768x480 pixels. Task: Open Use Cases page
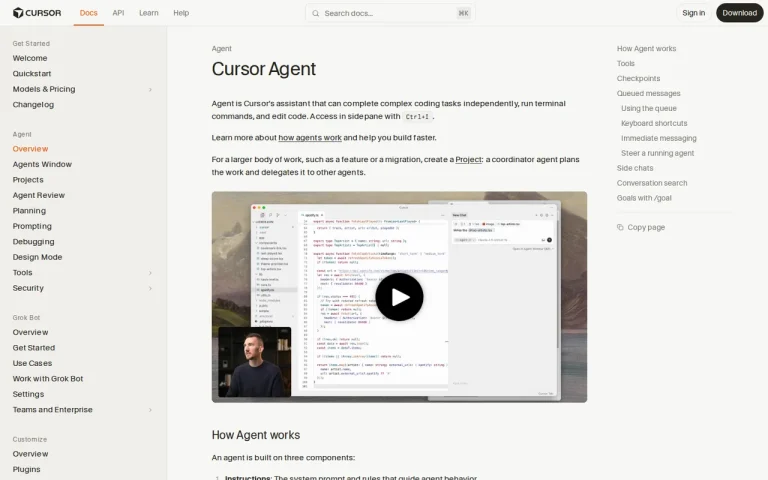click(32, 363)
